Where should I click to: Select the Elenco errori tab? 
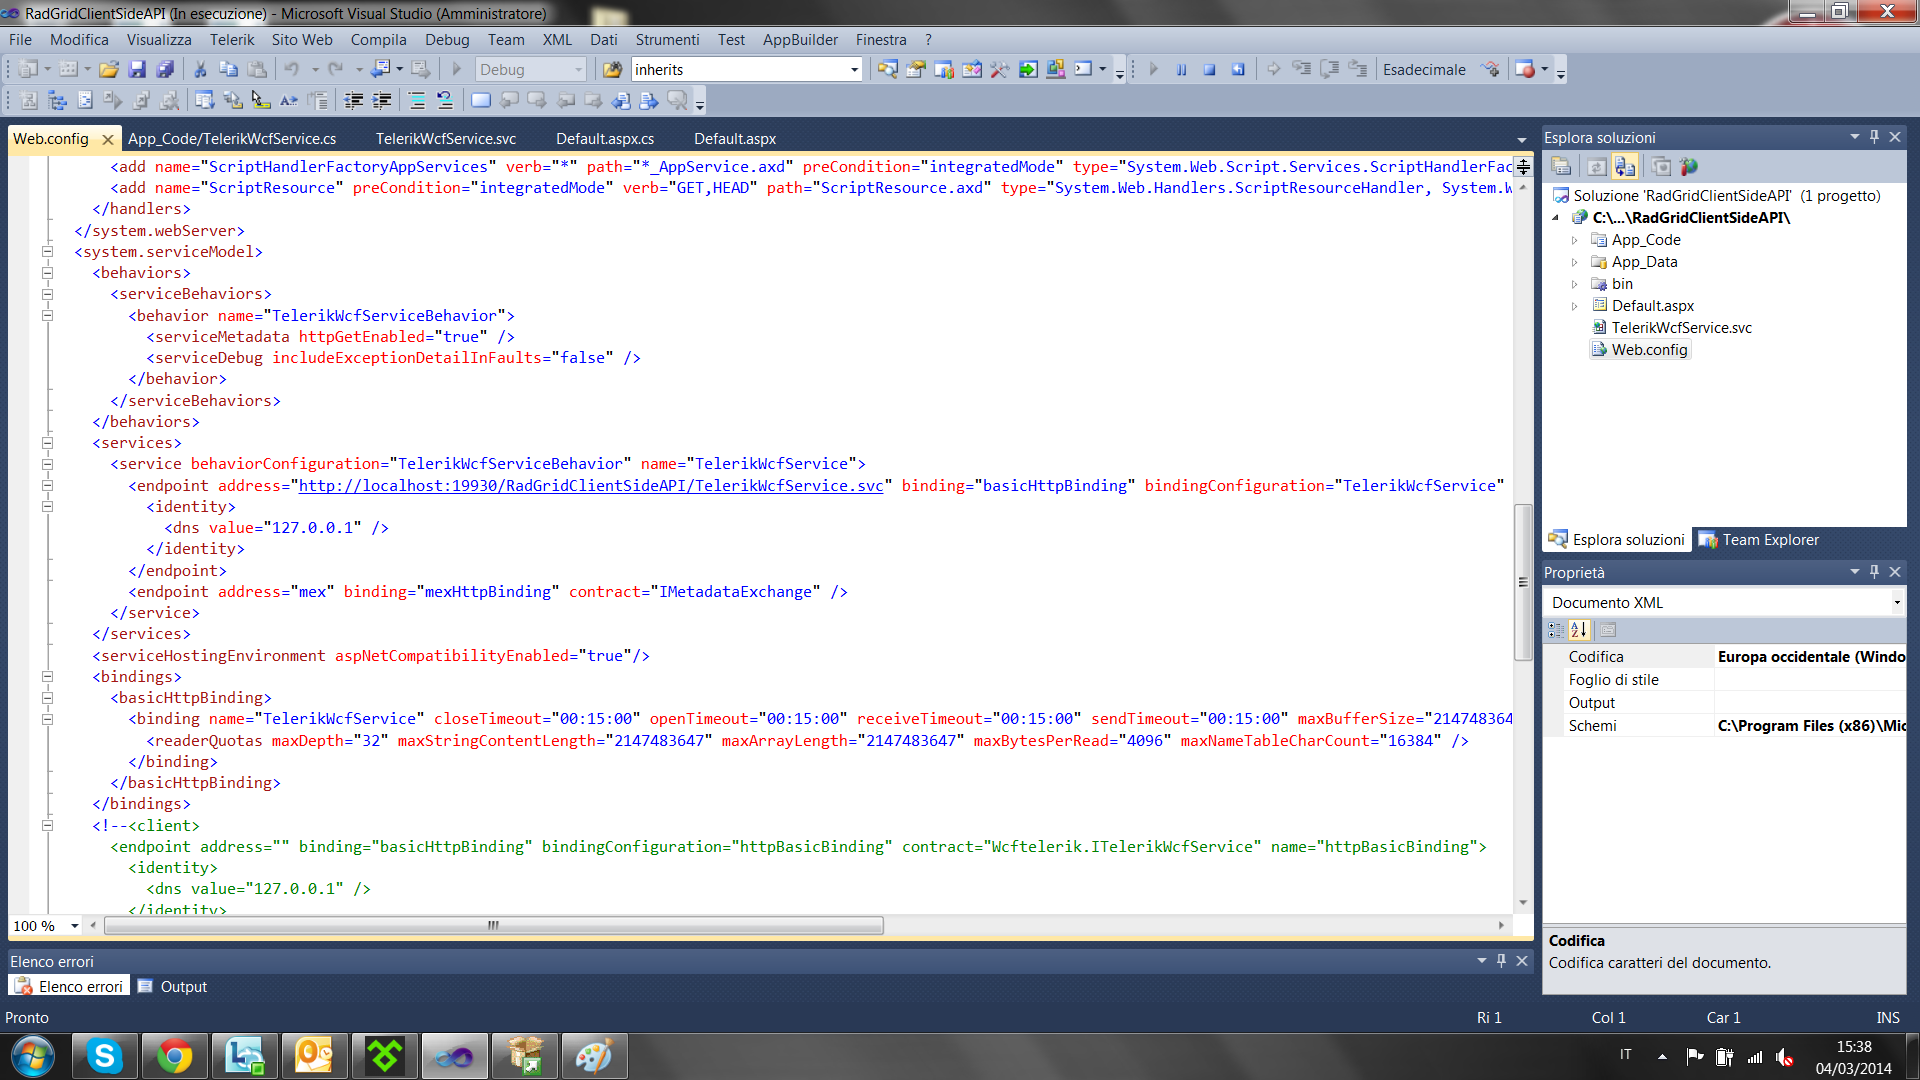pos(69,987)
